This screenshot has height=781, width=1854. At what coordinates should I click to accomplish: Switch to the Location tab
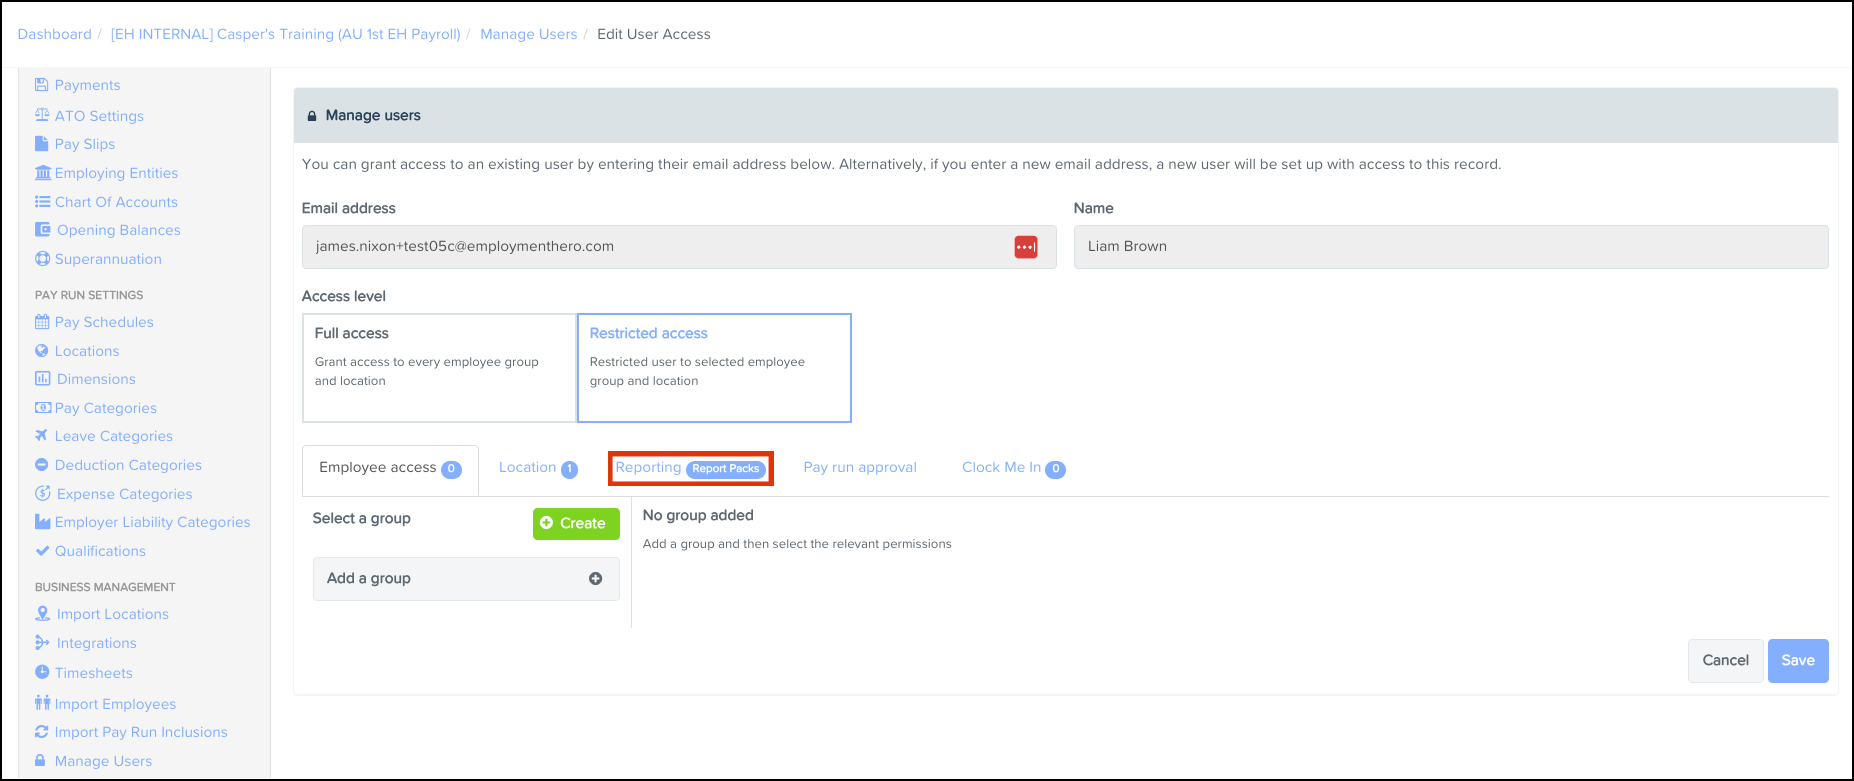(x=537, y=468)
